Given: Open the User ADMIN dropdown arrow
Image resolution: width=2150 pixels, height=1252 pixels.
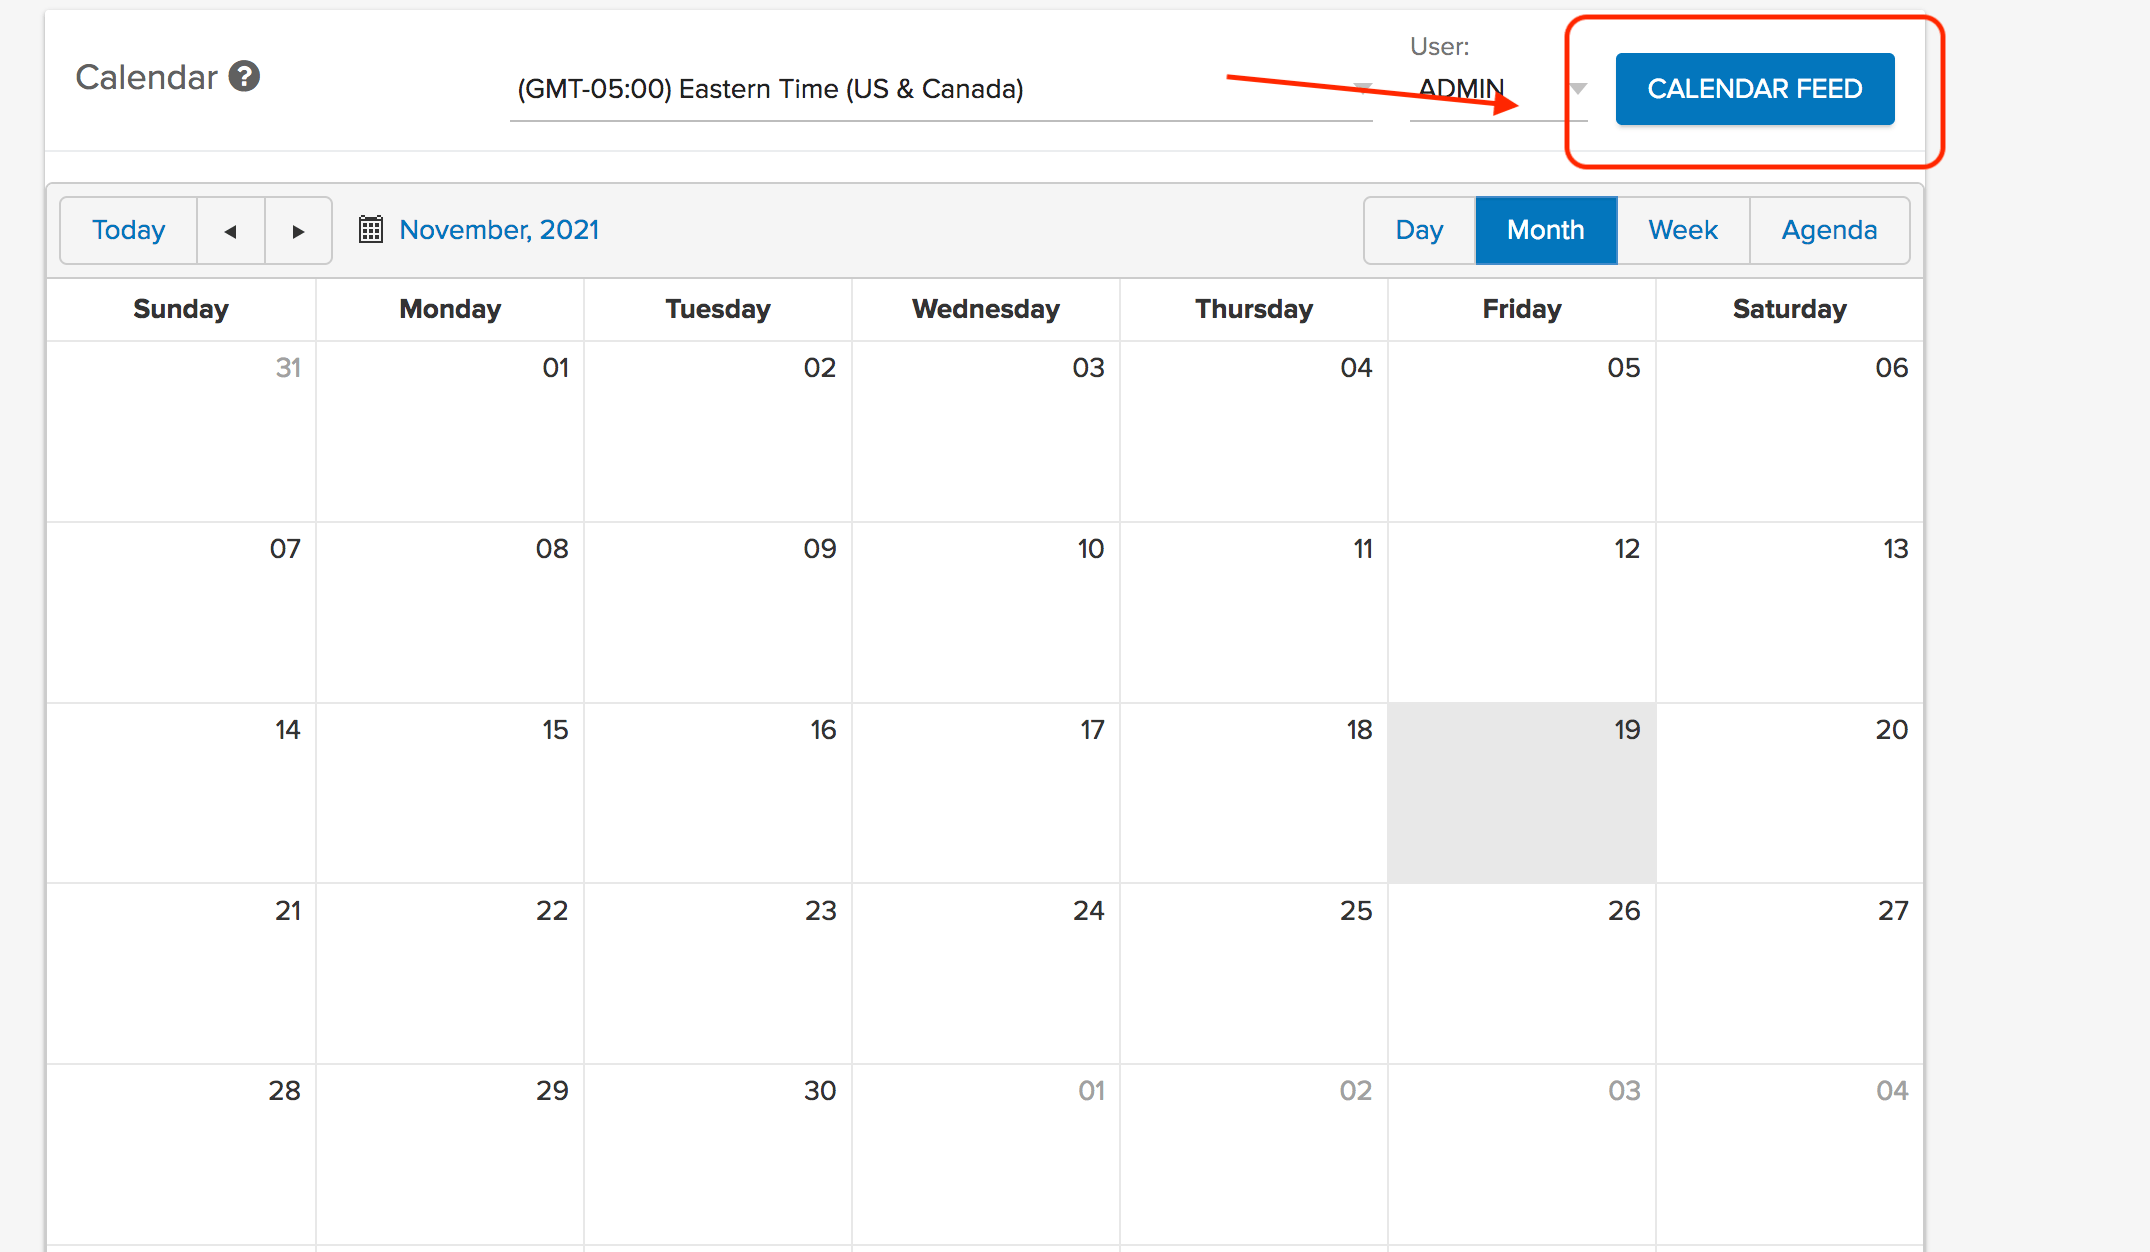Looking at the screenshot, I should 1578,89.
